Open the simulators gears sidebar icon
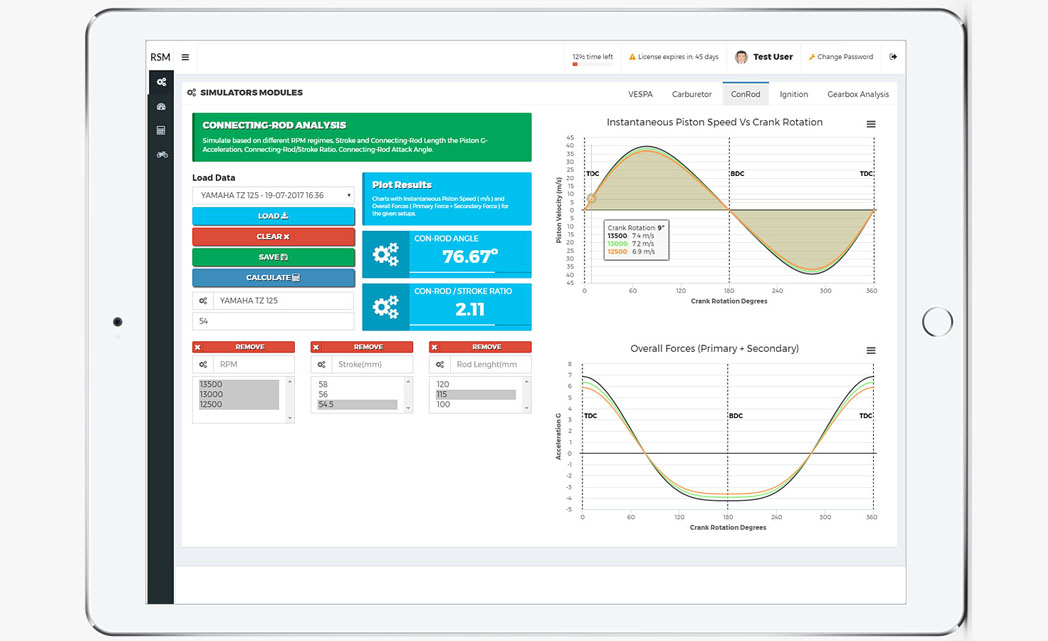Image resolution: width=1048 pixels, height=641 pixels. click(x=161, y=82)
